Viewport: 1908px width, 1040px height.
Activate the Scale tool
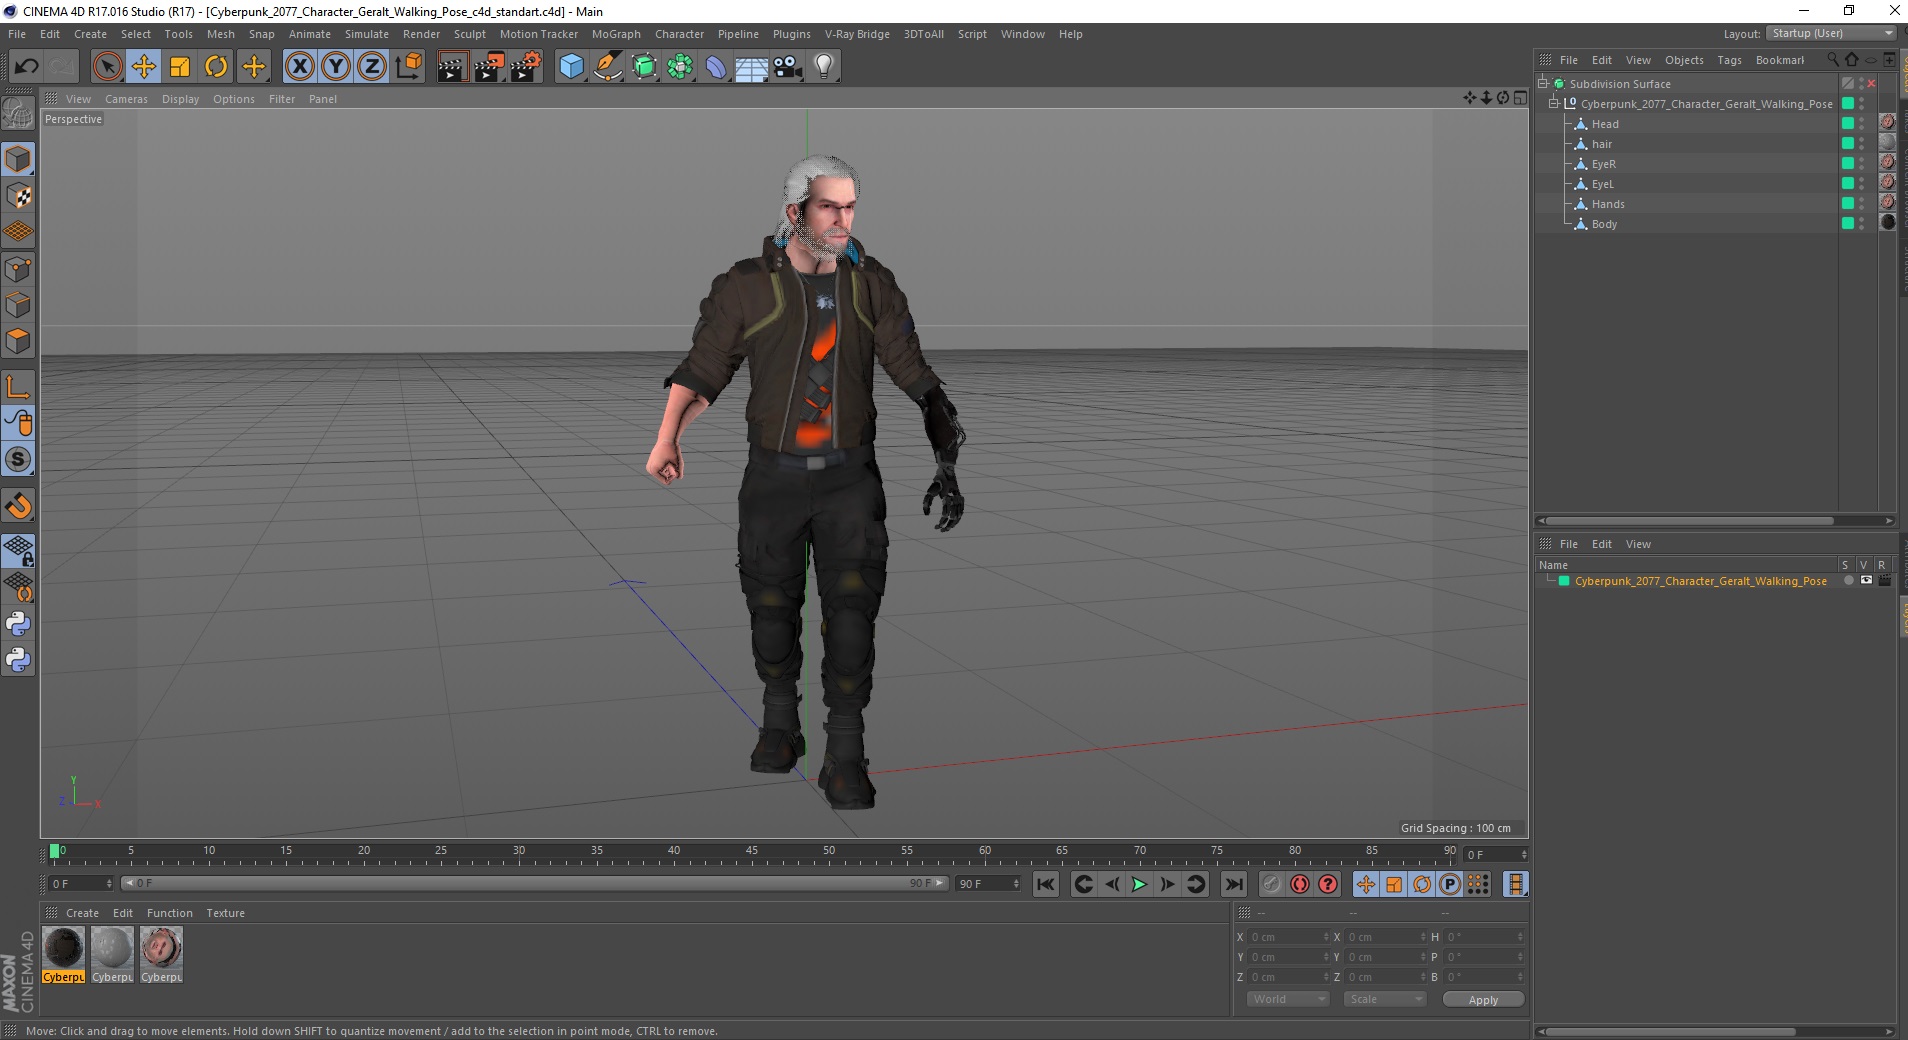click(180, 67)
